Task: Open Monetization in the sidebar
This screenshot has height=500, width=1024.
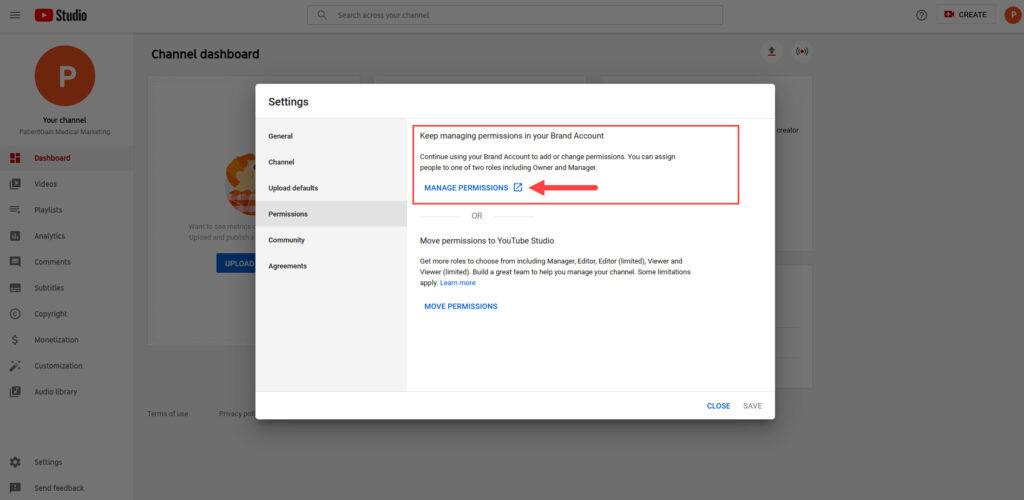Action: tap(56, 340)
